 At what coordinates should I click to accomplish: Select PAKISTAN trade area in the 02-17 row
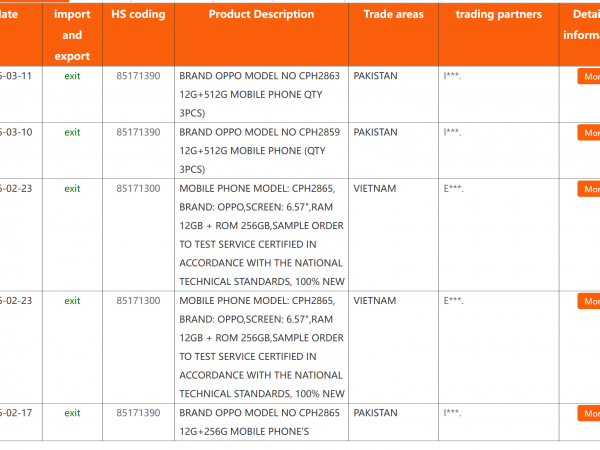point(375,413)
